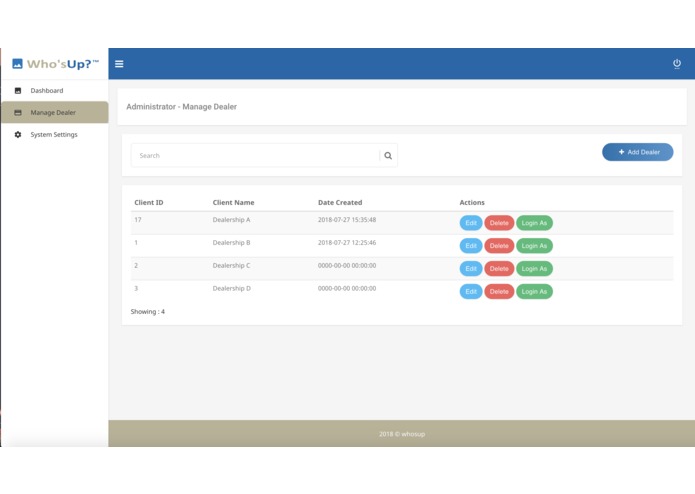Login As Dealership A

click(x=535, y=223)
